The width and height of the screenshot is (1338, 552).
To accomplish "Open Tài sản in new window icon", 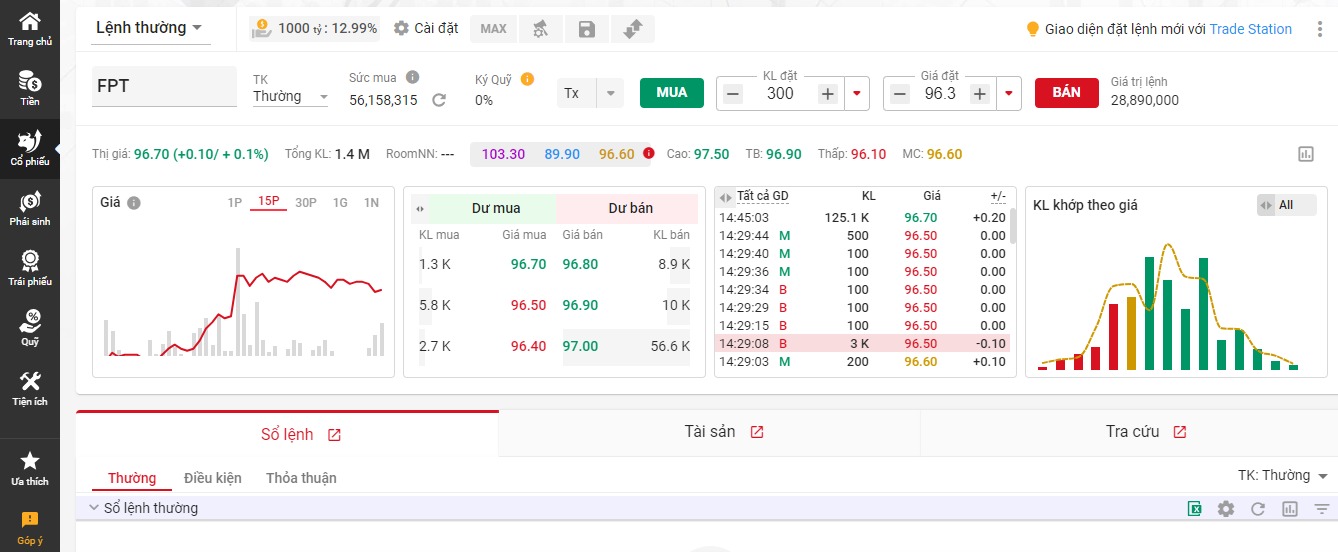I will pyautogui.click(x=757, y=432).
